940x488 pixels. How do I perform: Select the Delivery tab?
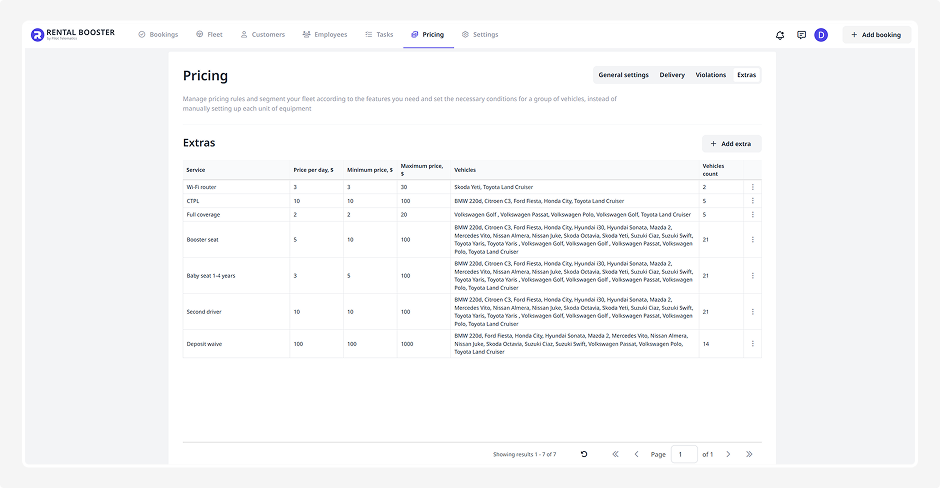click(672, 75)
